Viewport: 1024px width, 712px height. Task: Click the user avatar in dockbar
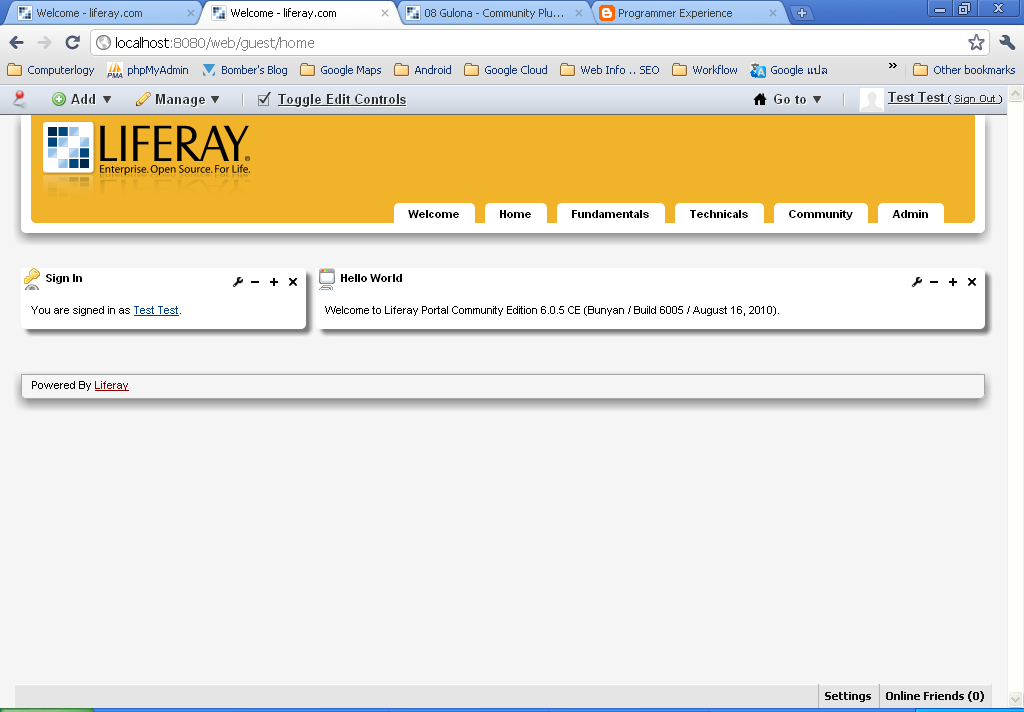[871, 100]
